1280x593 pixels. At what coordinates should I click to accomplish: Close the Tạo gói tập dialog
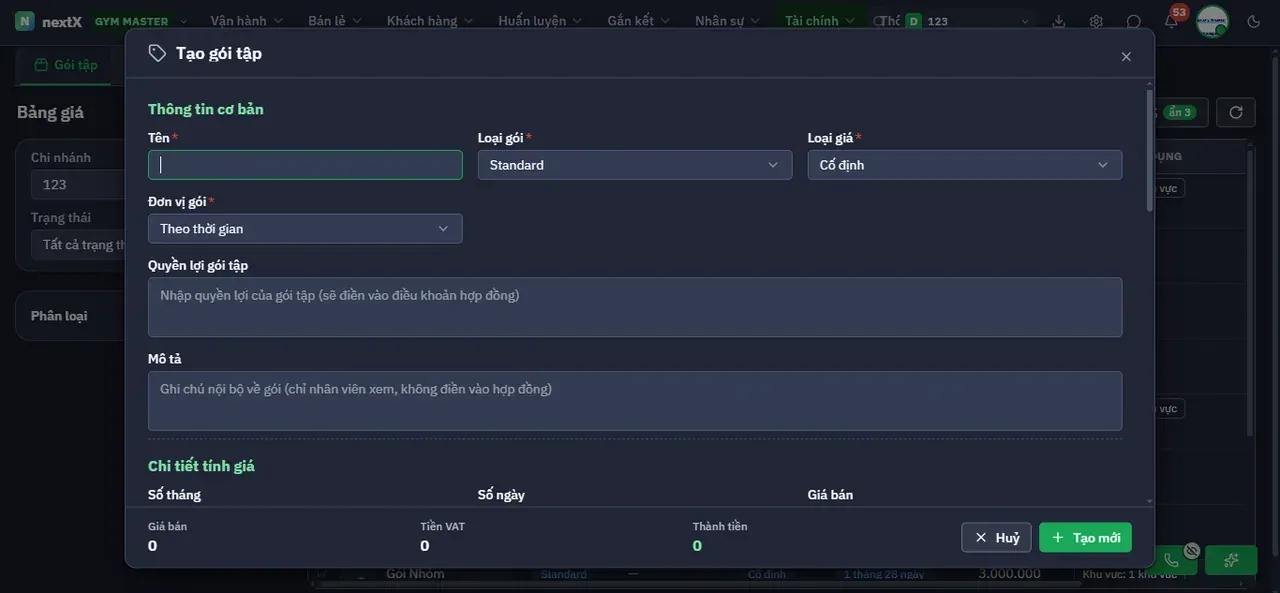[x=1126, y=57]
